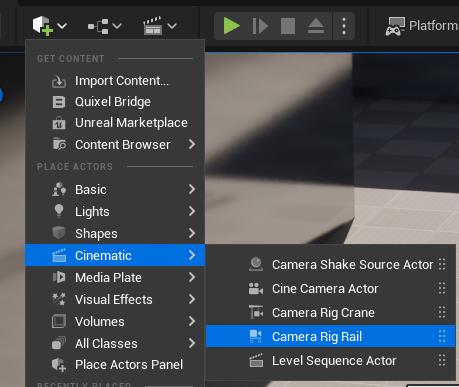459x387 pixels.
Task: Click the Skip/advance frame button
Action: (x=260, y=26)
